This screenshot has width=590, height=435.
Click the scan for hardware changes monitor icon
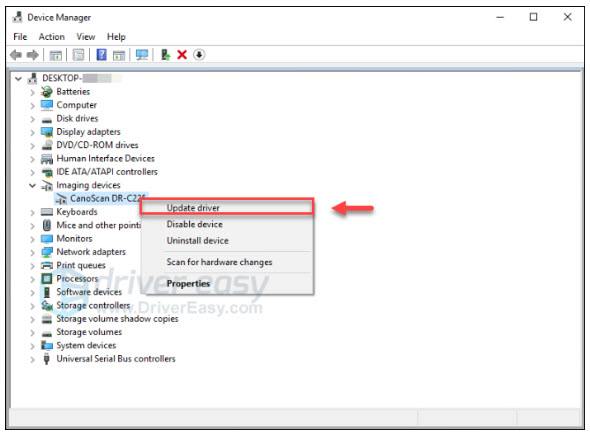click(142, 55)
